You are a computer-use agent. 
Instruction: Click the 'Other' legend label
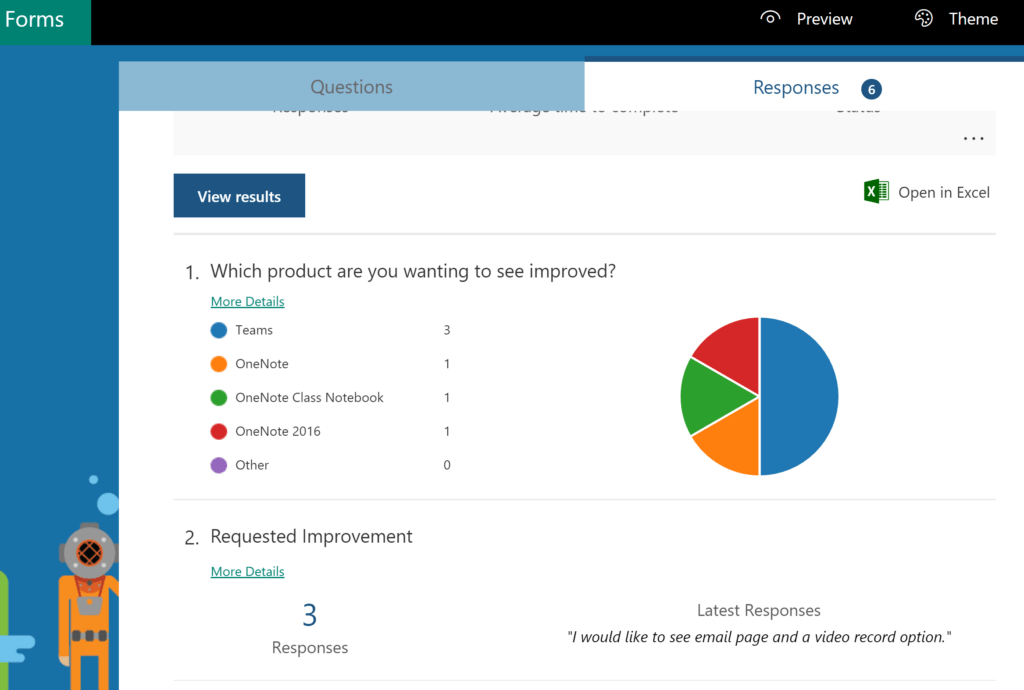252,465
